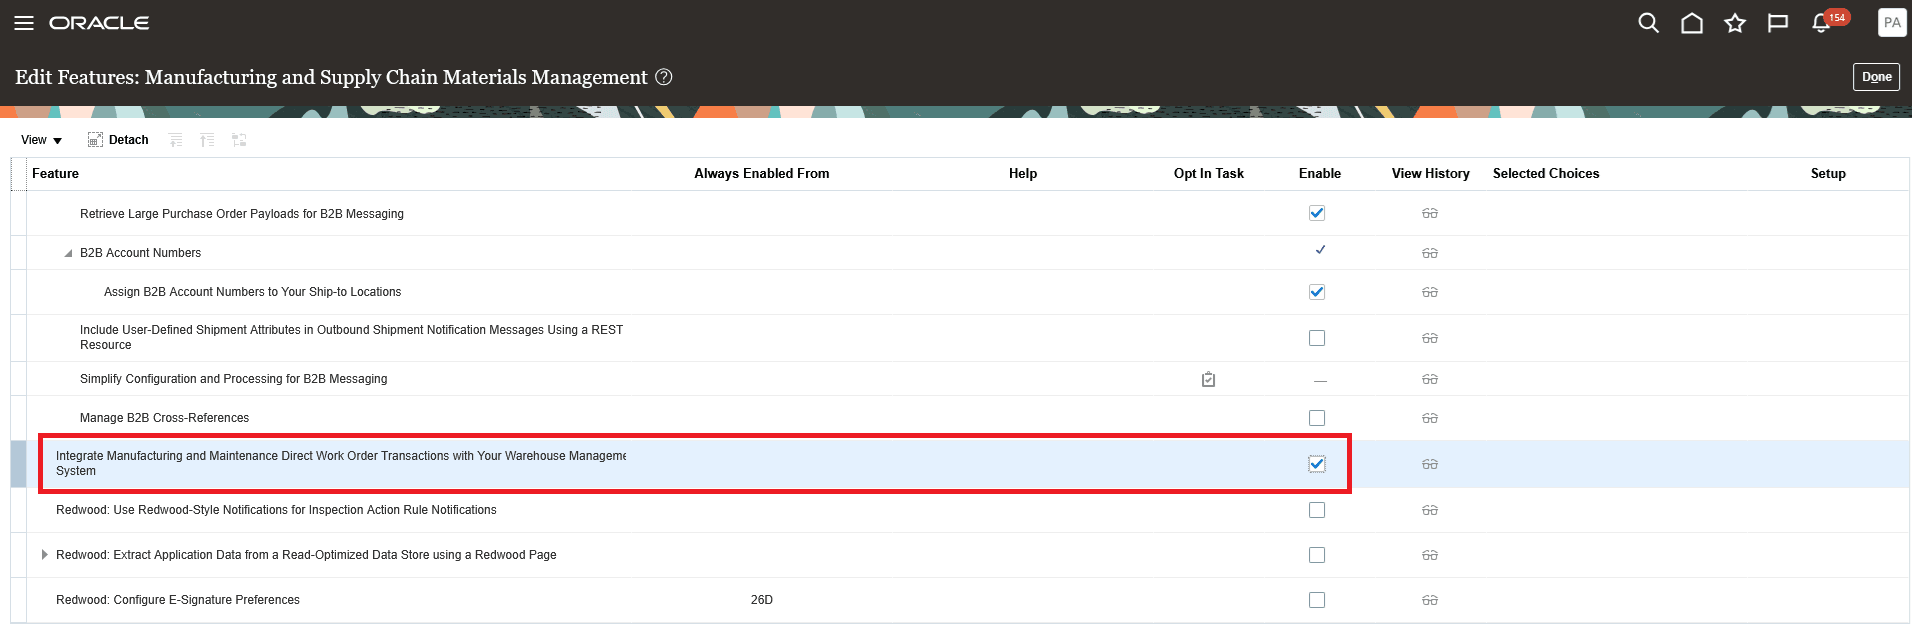1912x635 pixels.
Task: Click the Collapse toolbar icon
Action: (x=176, y=140)
